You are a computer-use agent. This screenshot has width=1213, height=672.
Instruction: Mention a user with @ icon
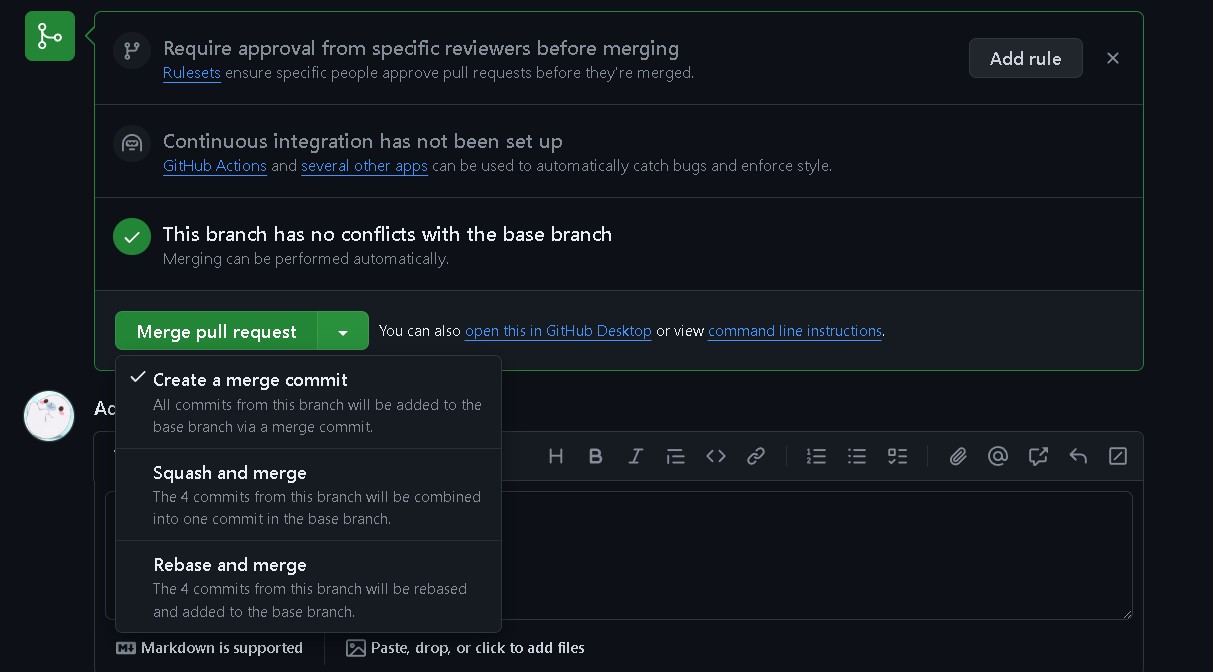997,456
